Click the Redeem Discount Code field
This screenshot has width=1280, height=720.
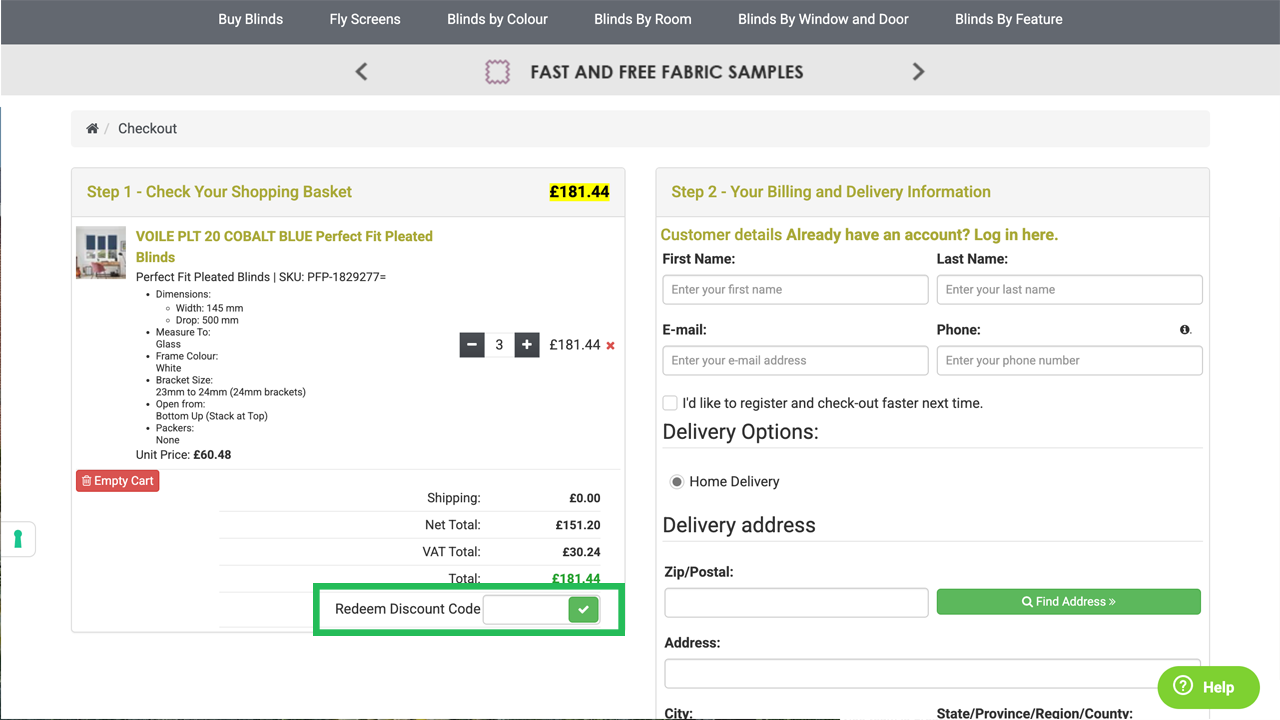point(526,609)
